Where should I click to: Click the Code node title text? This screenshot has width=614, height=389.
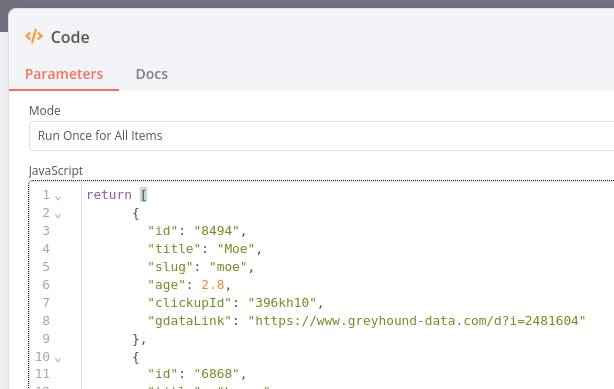70,37
